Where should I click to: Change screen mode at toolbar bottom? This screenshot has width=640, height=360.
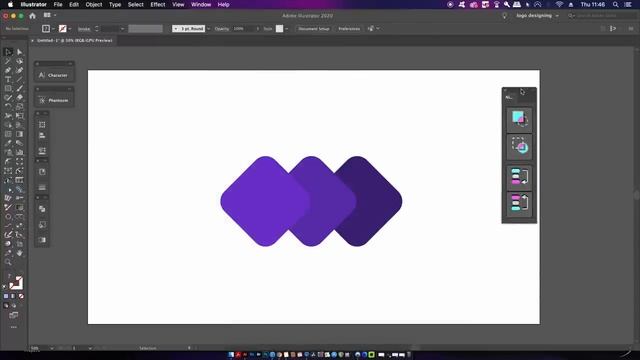click(x=13, y=315)
